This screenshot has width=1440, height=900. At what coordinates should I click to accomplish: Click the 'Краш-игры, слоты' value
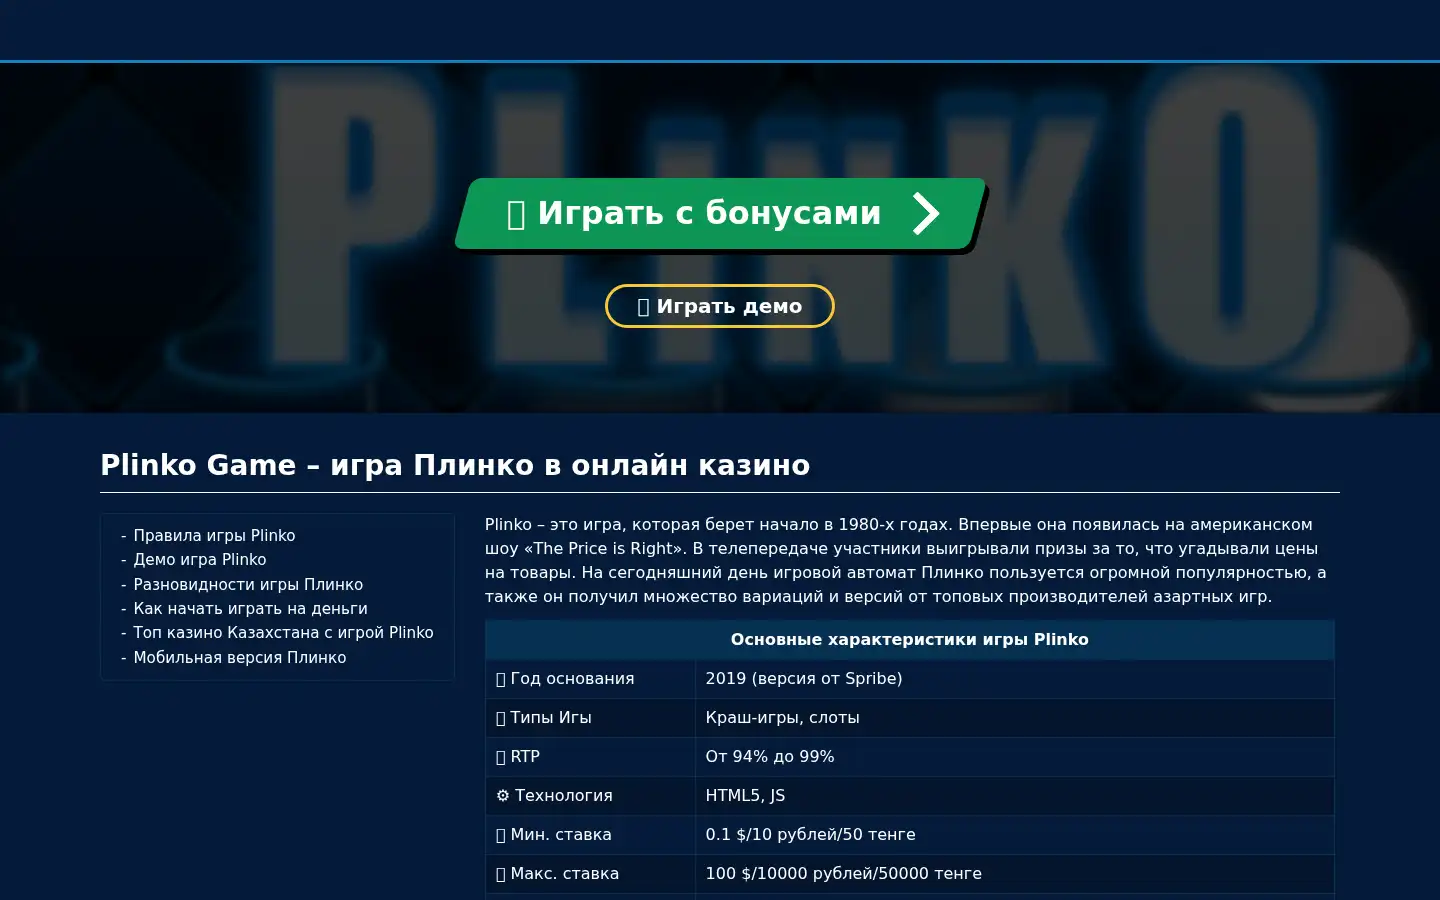(x=782, y=718)
